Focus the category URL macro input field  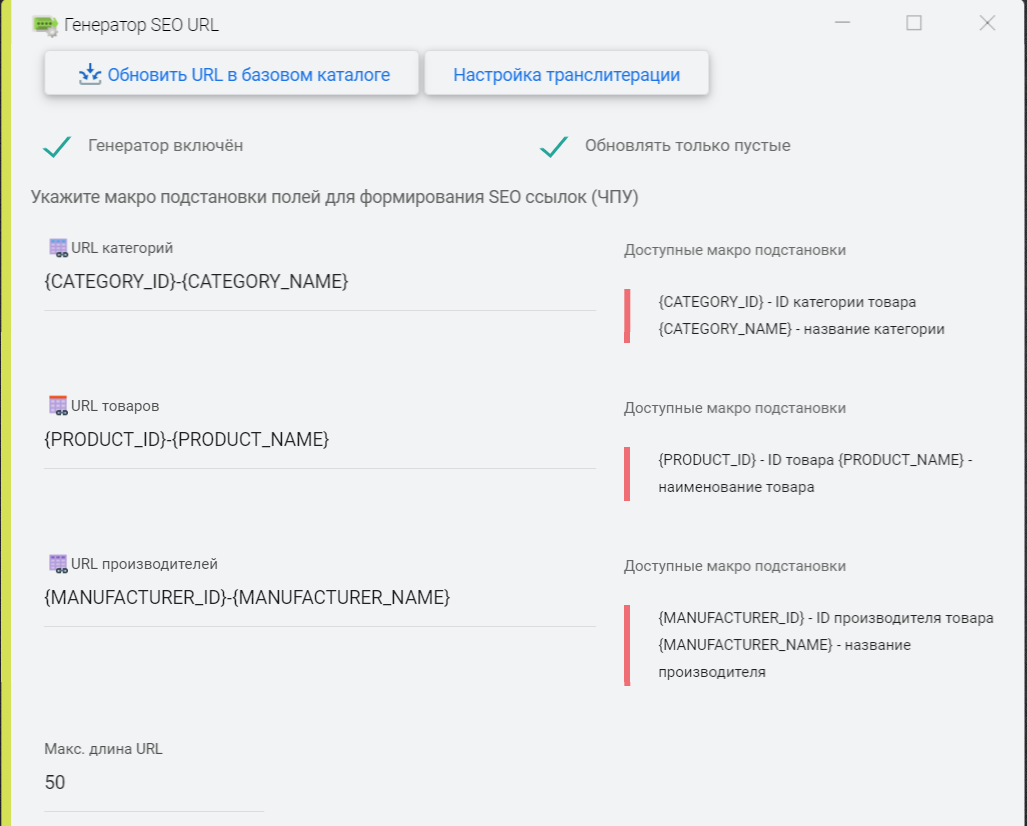[x=319, y=283]
